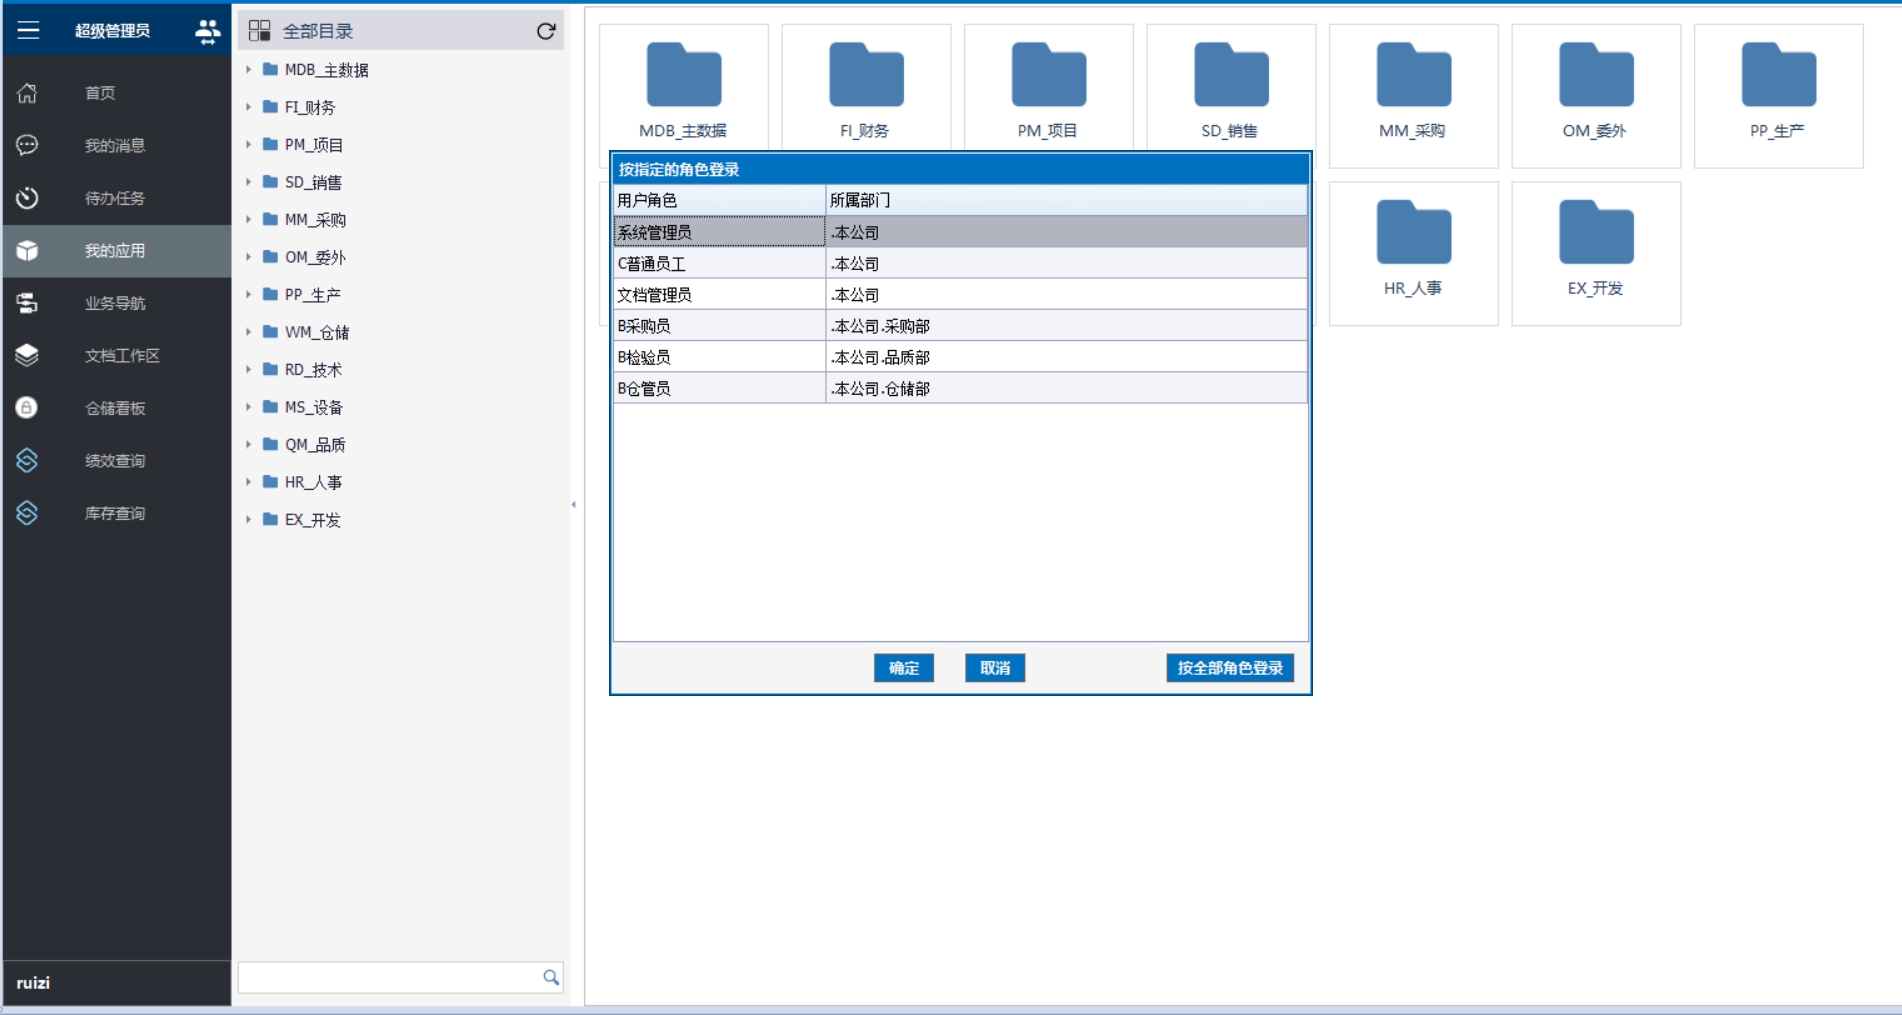Select the C普通员工 role row
The image size is (1902, 1015).
[960, 264]
